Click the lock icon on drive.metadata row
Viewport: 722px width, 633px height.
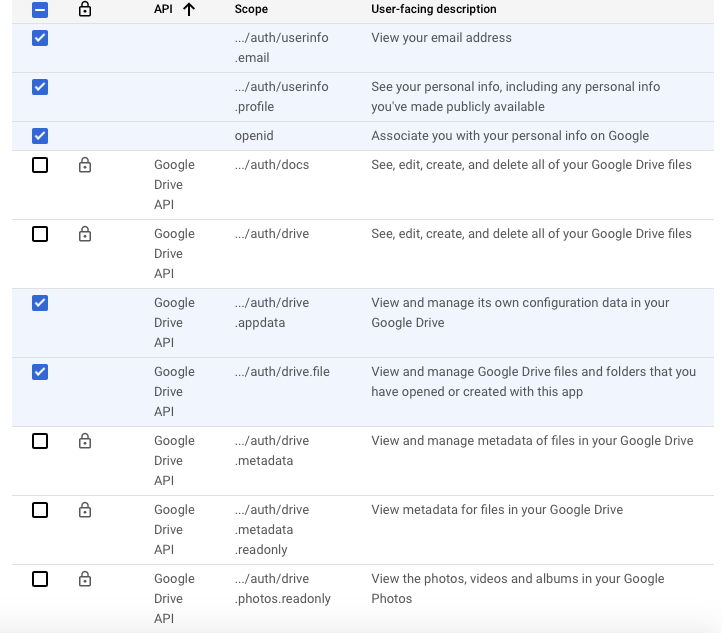pos(85,441)
